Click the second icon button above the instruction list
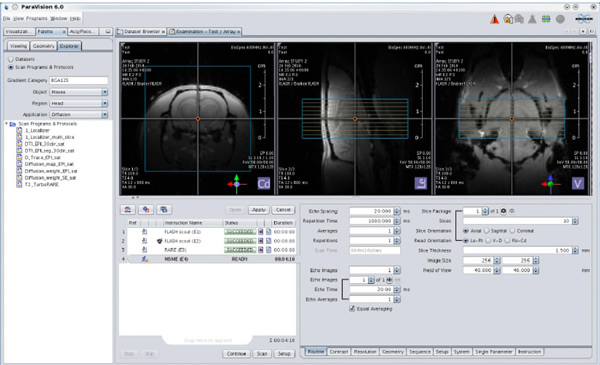 [x=146, y=210]
